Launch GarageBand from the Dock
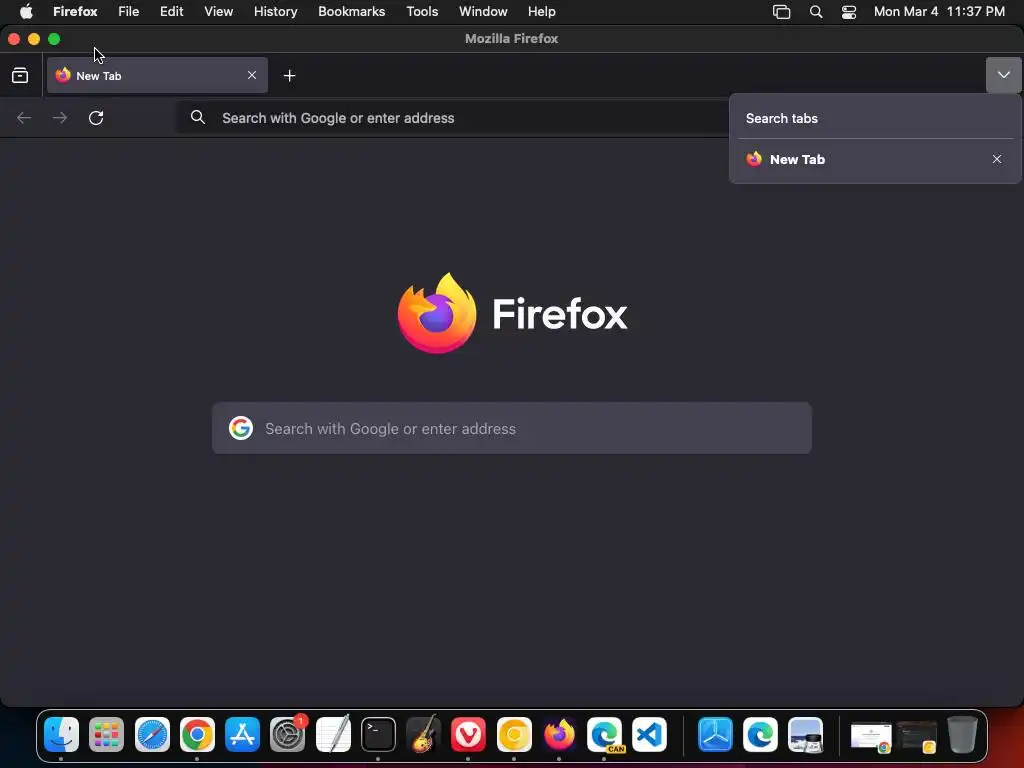1024x768 pixels. (423, 735)
